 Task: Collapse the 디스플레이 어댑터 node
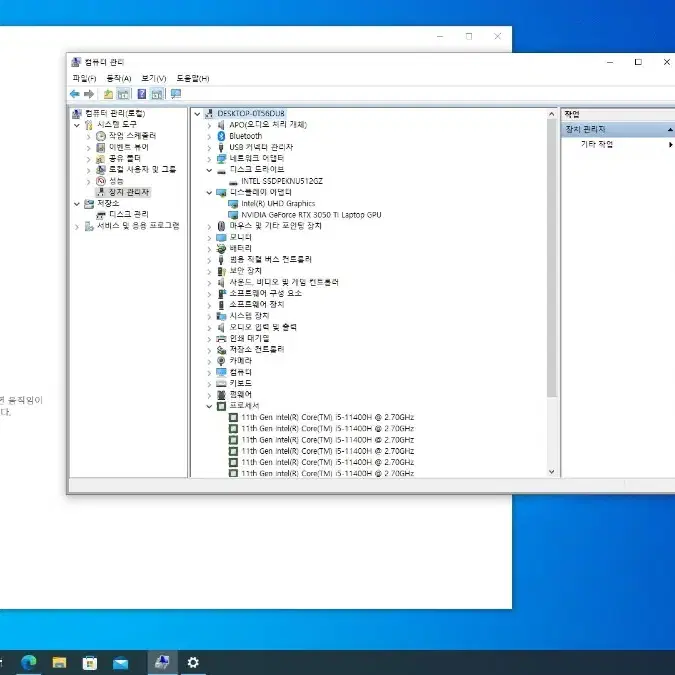(x=209, y=192)
